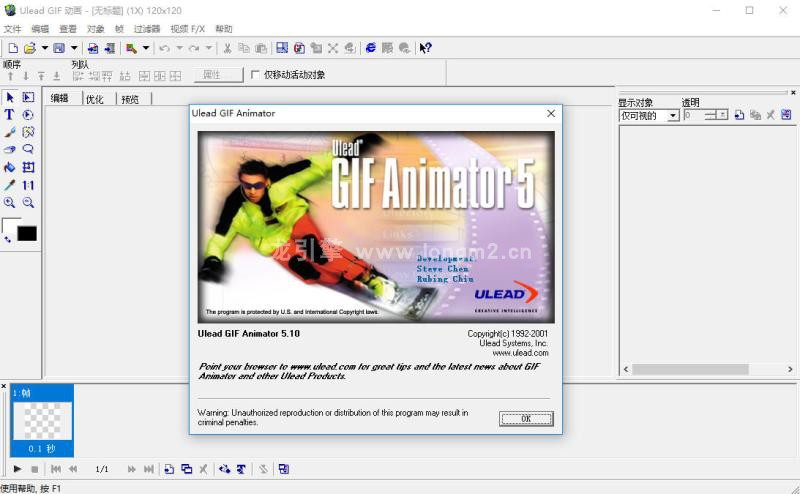The width and height of the screenshot is (800, 494).
Task: Expand the dropdown arrow beside the editor icon
Action: coord(146,48)
